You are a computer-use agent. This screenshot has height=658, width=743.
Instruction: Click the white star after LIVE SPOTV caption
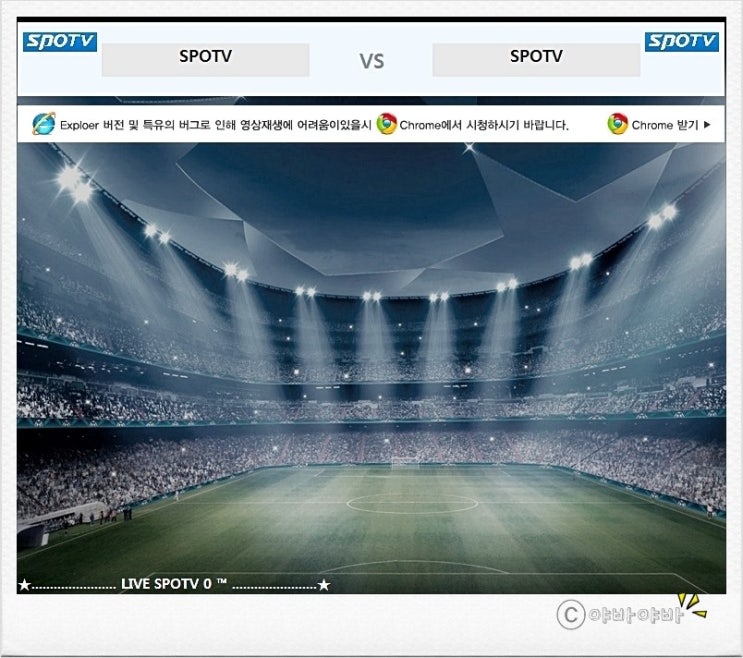click(x=324, y=585)
